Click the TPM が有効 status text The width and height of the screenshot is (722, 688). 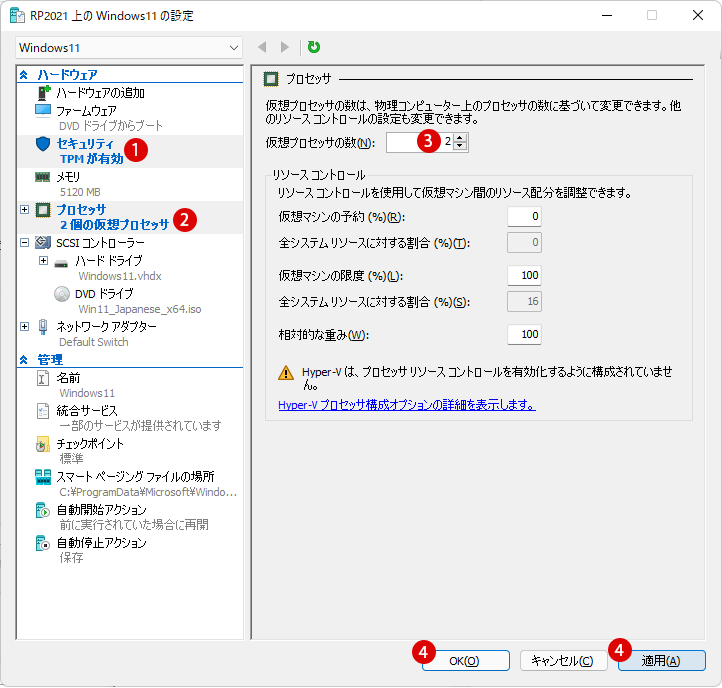click(92, 159)
